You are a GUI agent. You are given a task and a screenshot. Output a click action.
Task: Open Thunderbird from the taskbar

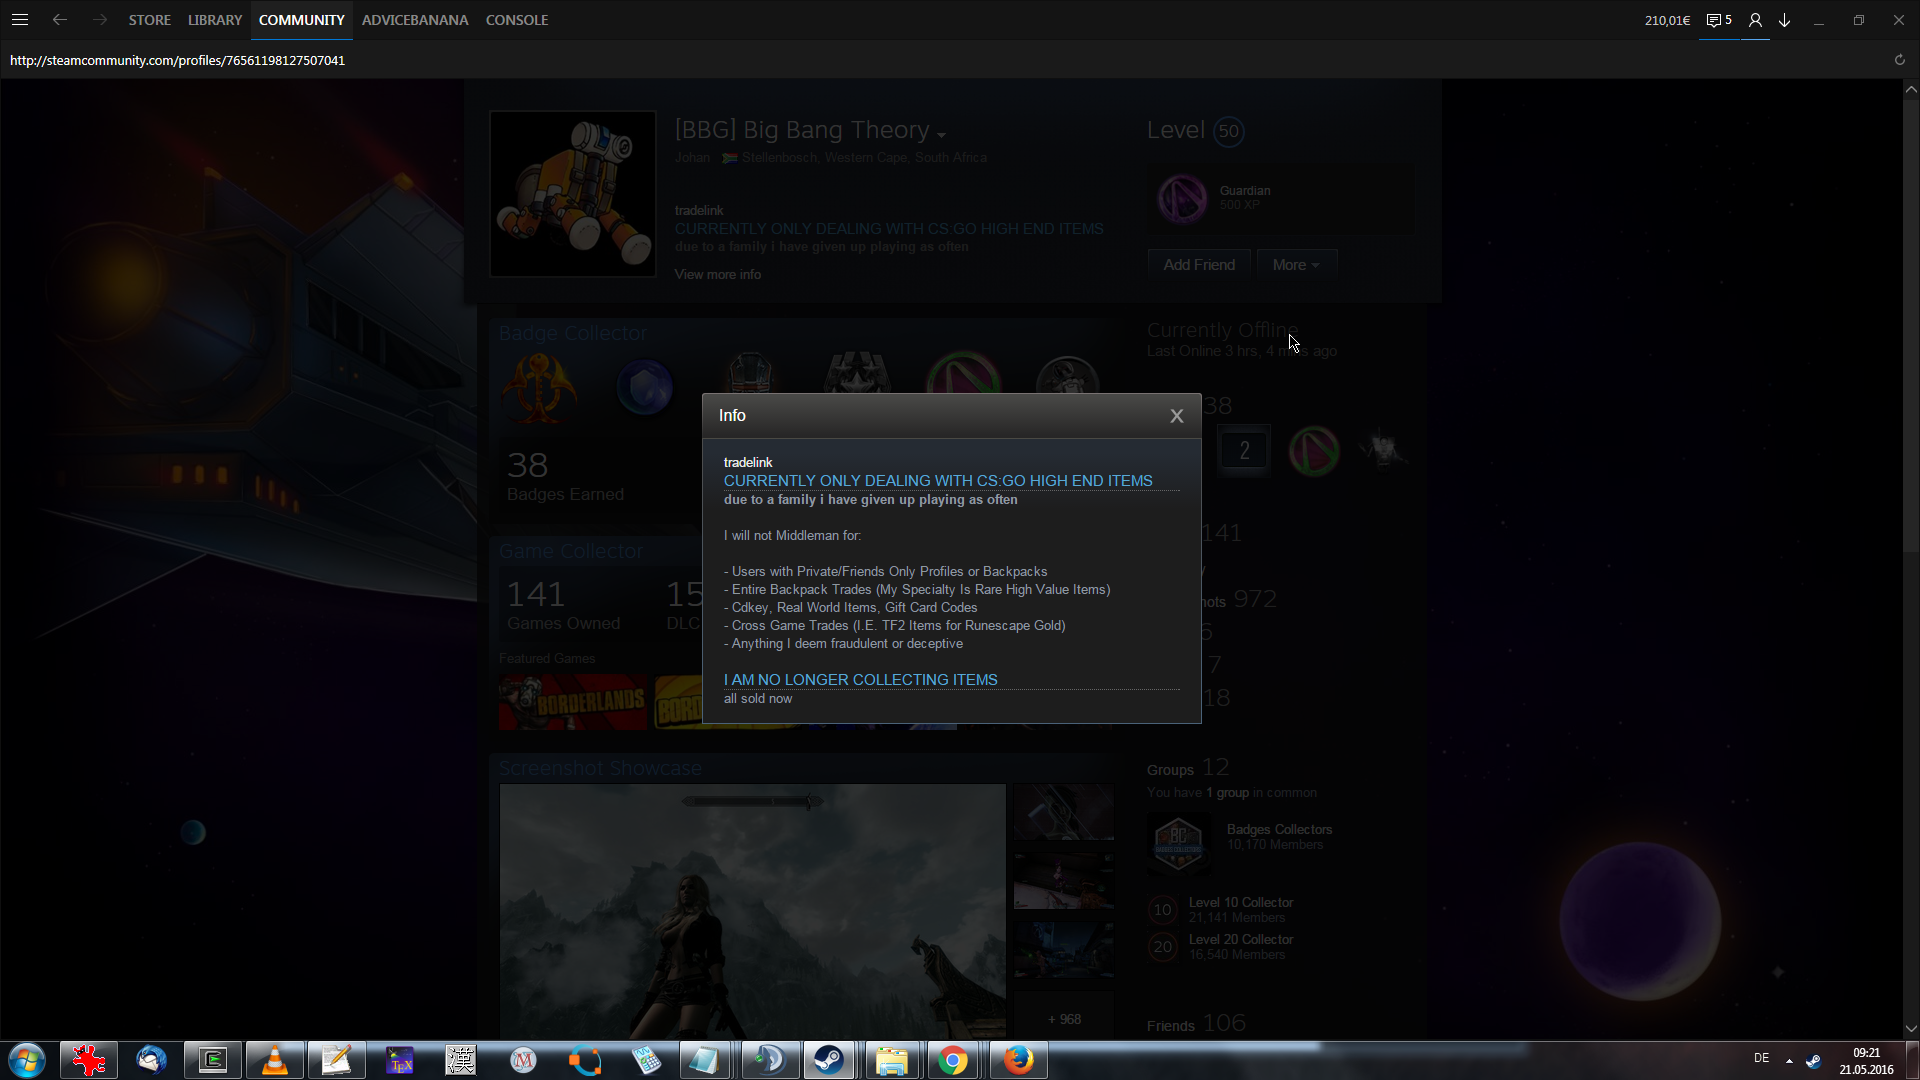coord(151,1060)
